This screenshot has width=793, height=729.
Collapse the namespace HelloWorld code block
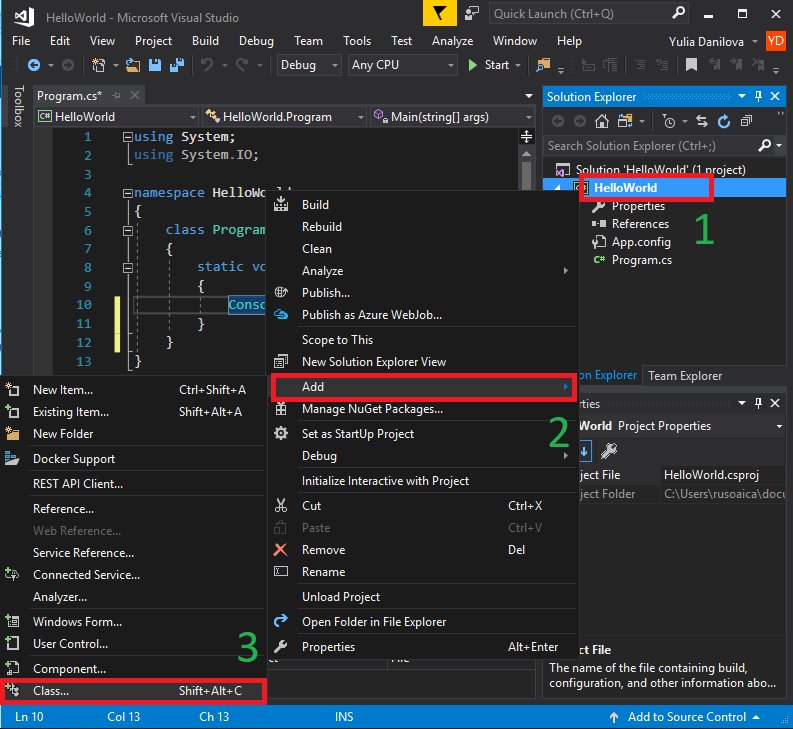(x=127, y=193)
